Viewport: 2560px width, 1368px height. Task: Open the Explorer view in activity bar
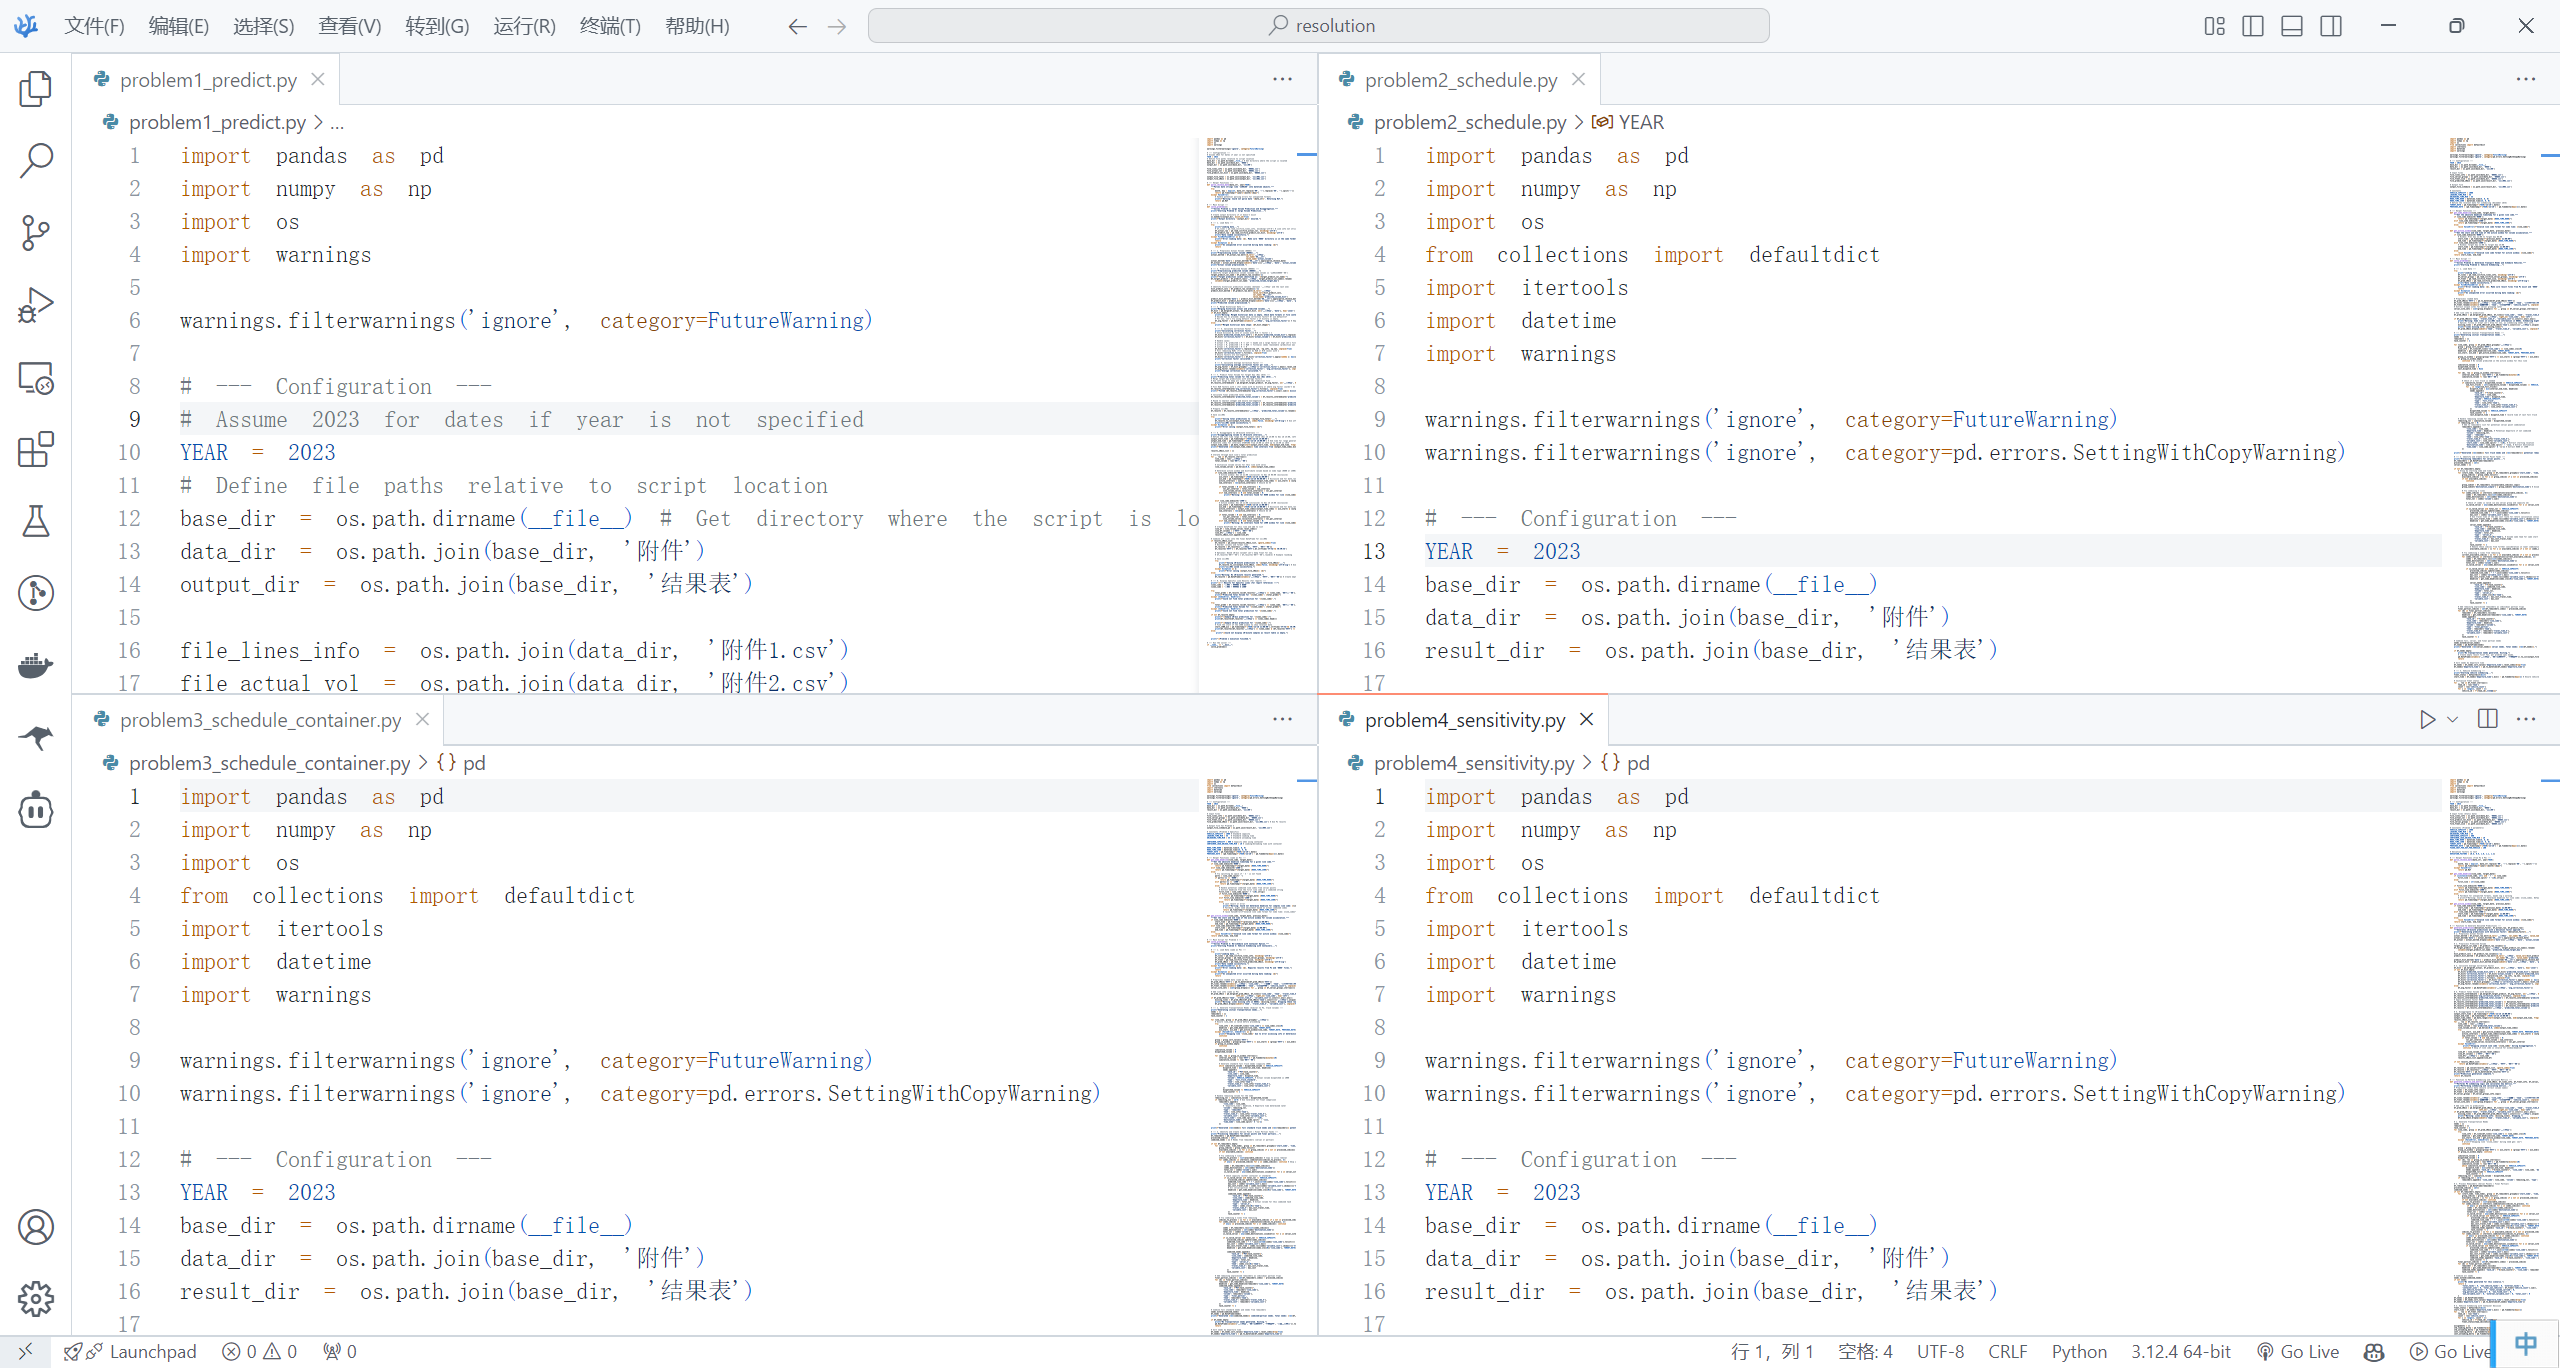pos(36,89)
